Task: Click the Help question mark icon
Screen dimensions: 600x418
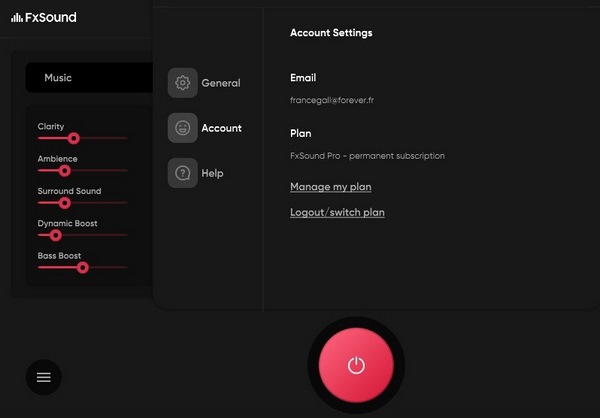Action: 183,173
